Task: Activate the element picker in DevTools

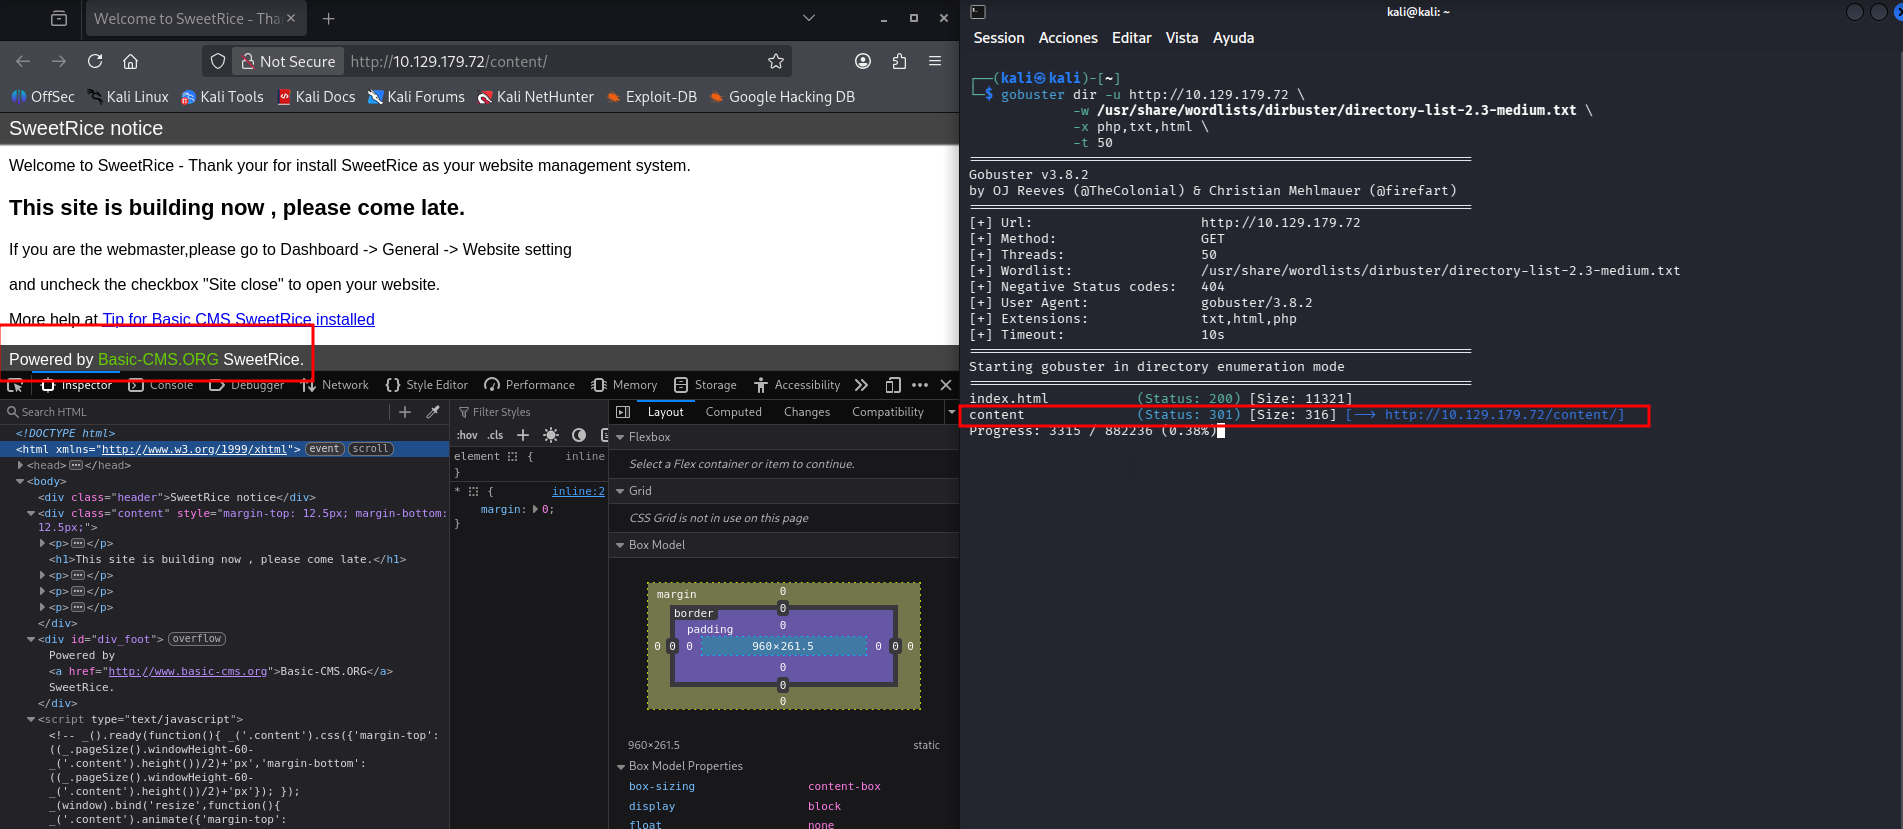Action: pyautogui.click(x=15, y=385)
